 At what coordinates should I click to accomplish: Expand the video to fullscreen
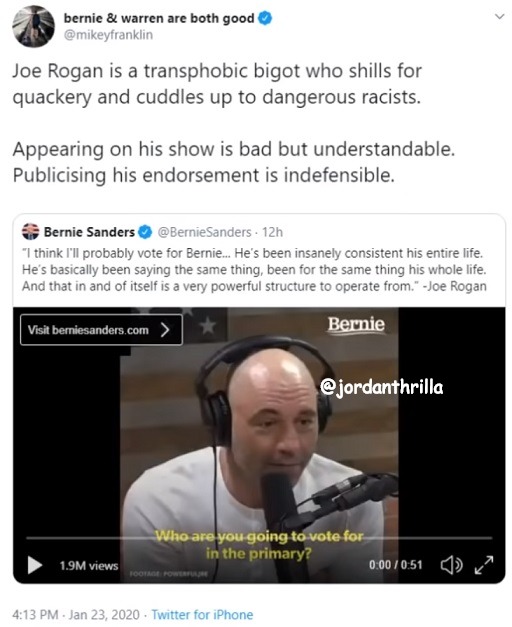(484, 565)
